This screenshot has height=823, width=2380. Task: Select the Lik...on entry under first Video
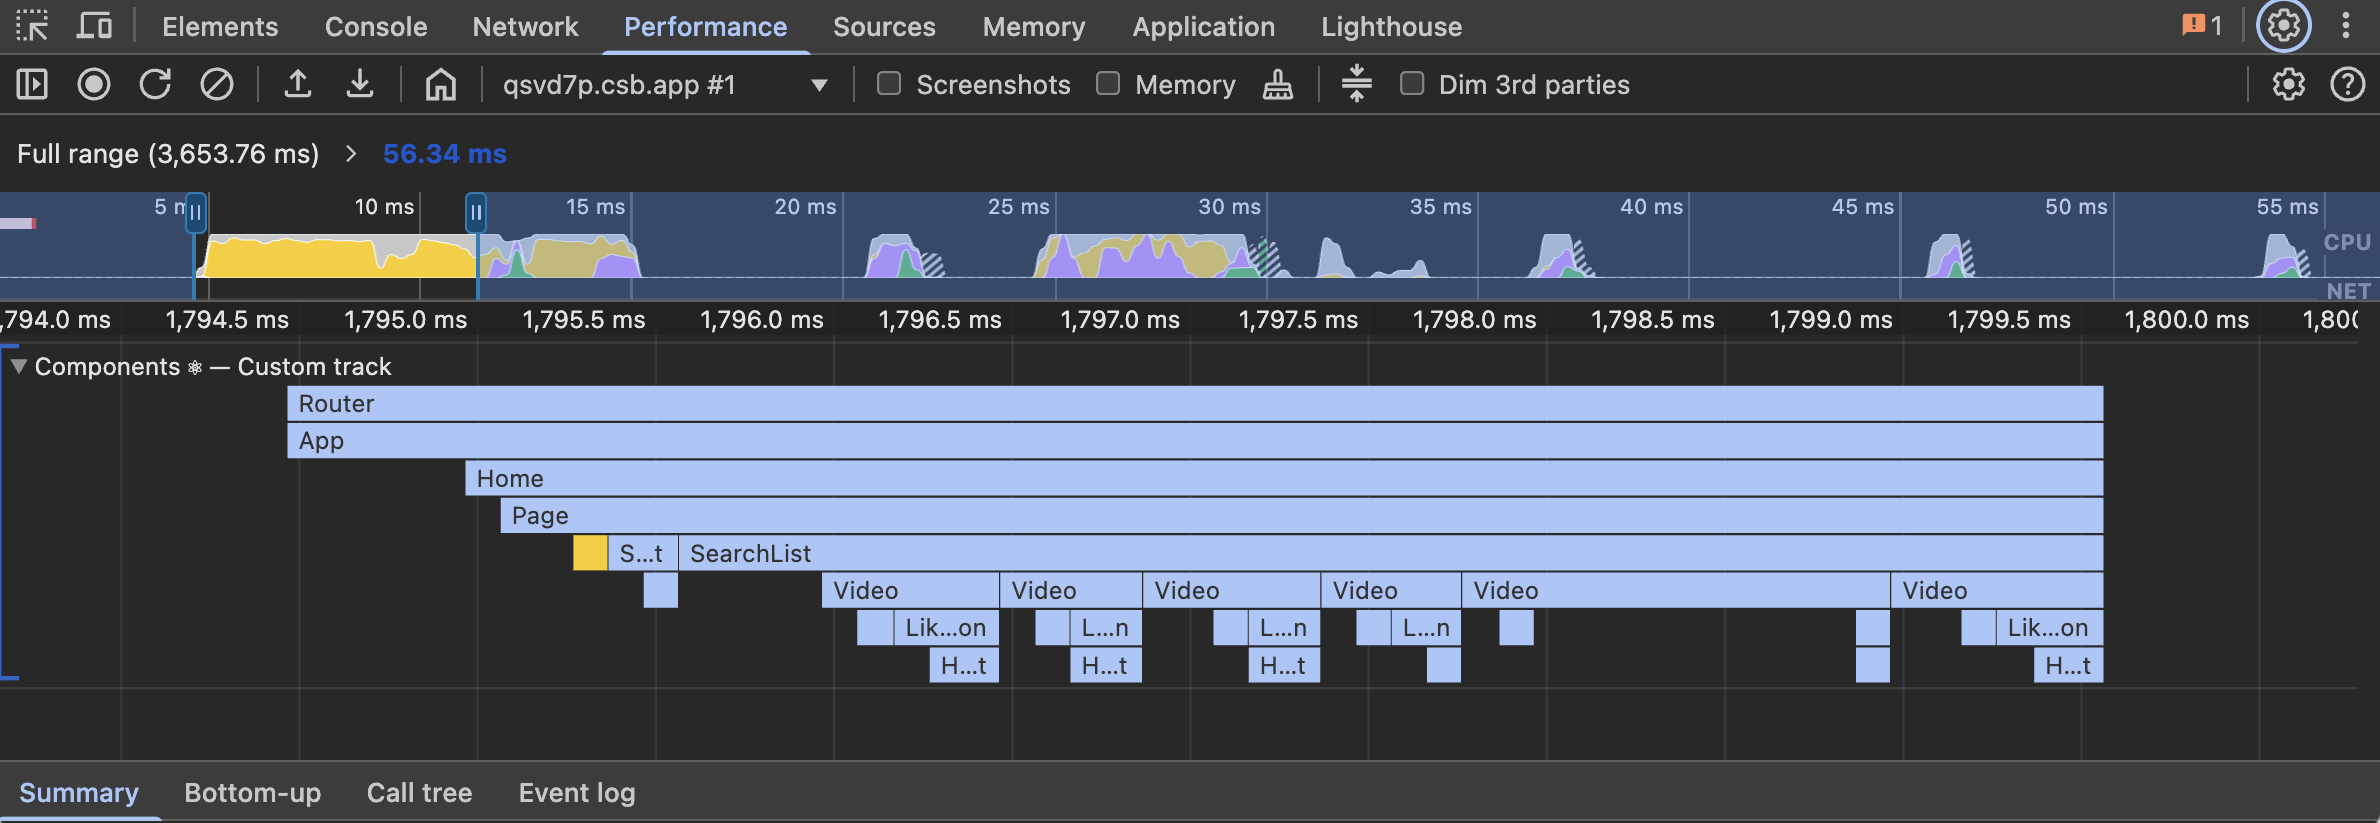[945, 628]
